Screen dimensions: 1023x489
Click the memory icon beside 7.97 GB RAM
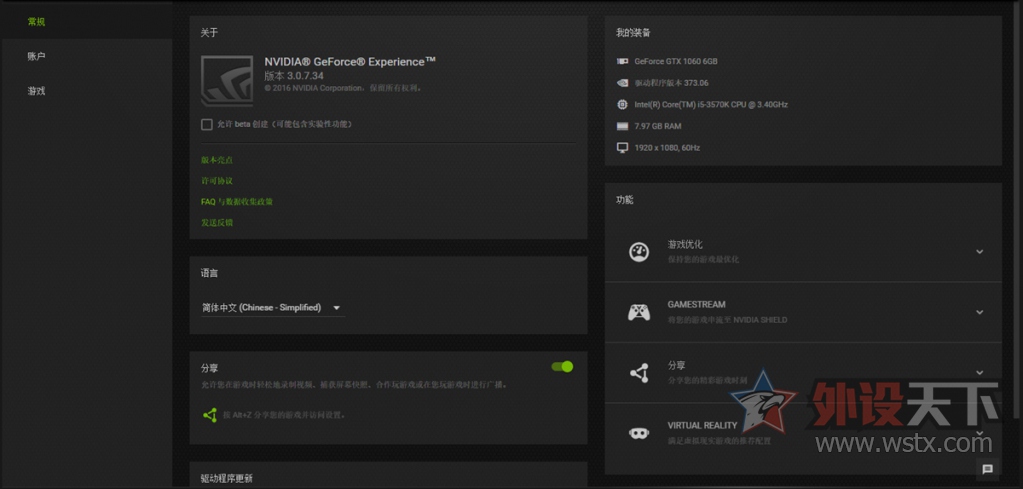tap(622, 126)
